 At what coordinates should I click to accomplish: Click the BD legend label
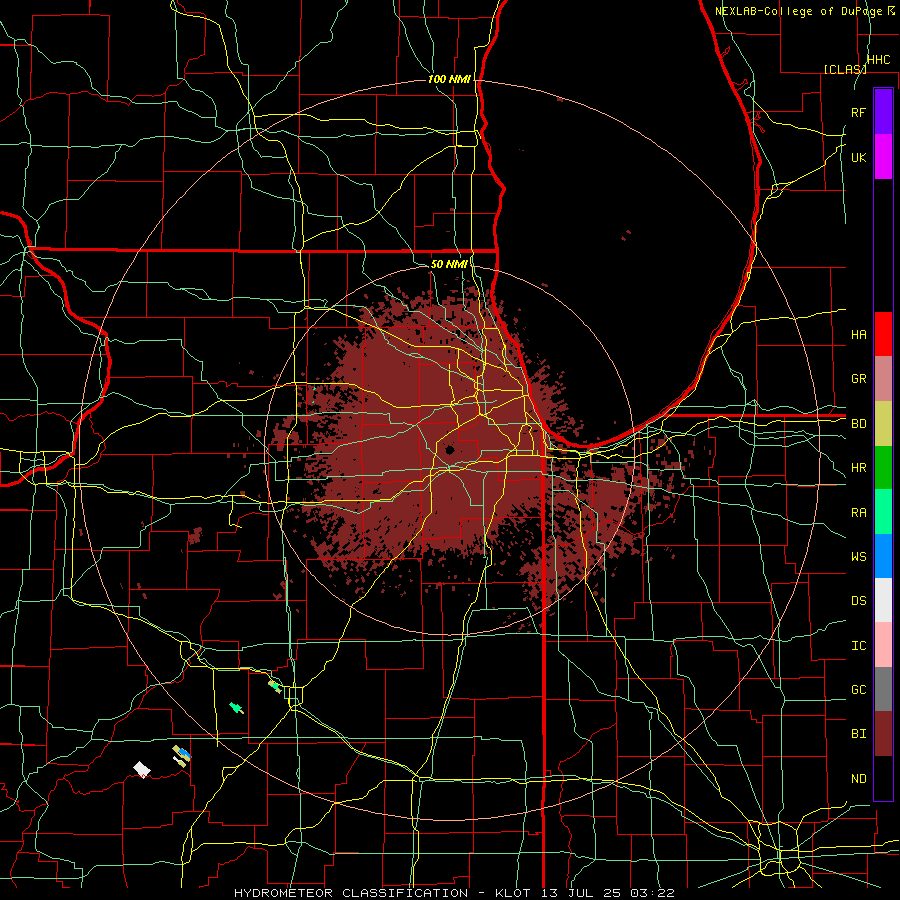859,424
